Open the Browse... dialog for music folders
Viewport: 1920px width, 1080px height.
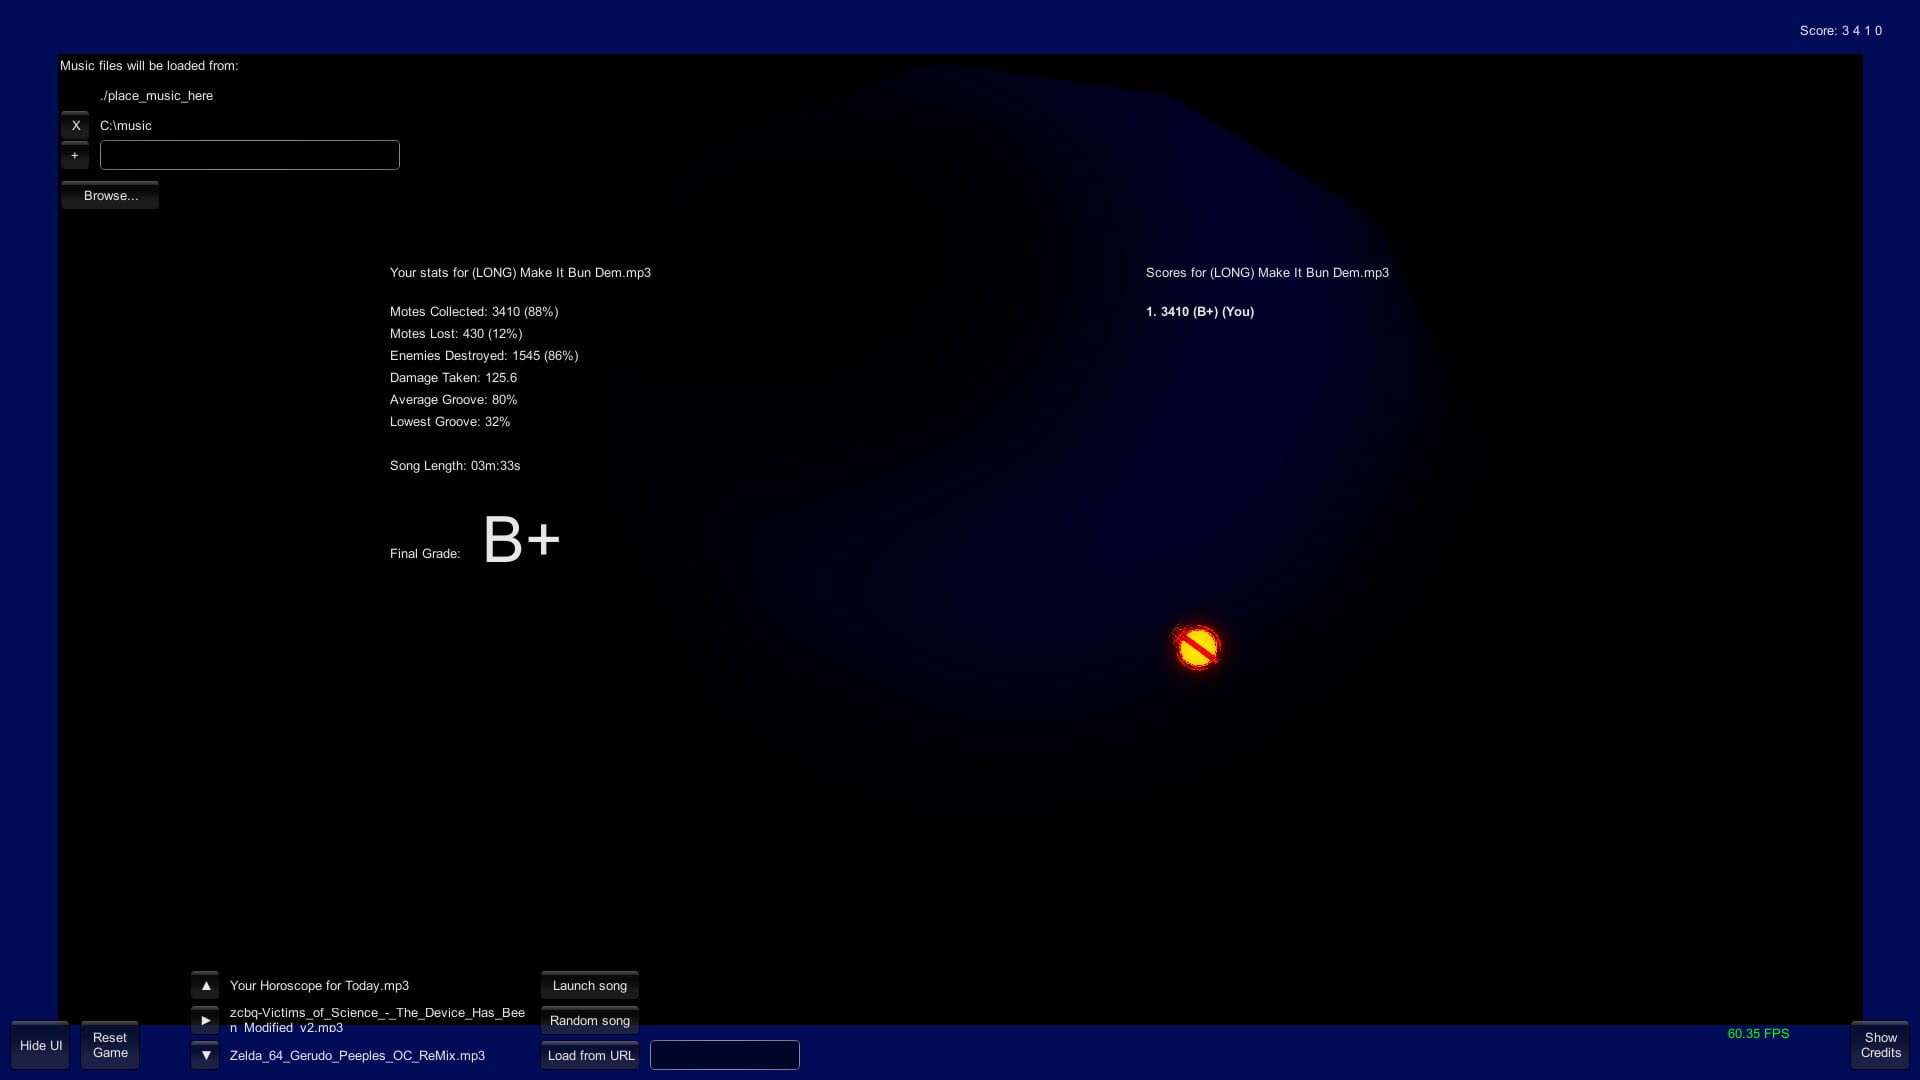click(x=109, y=195)
